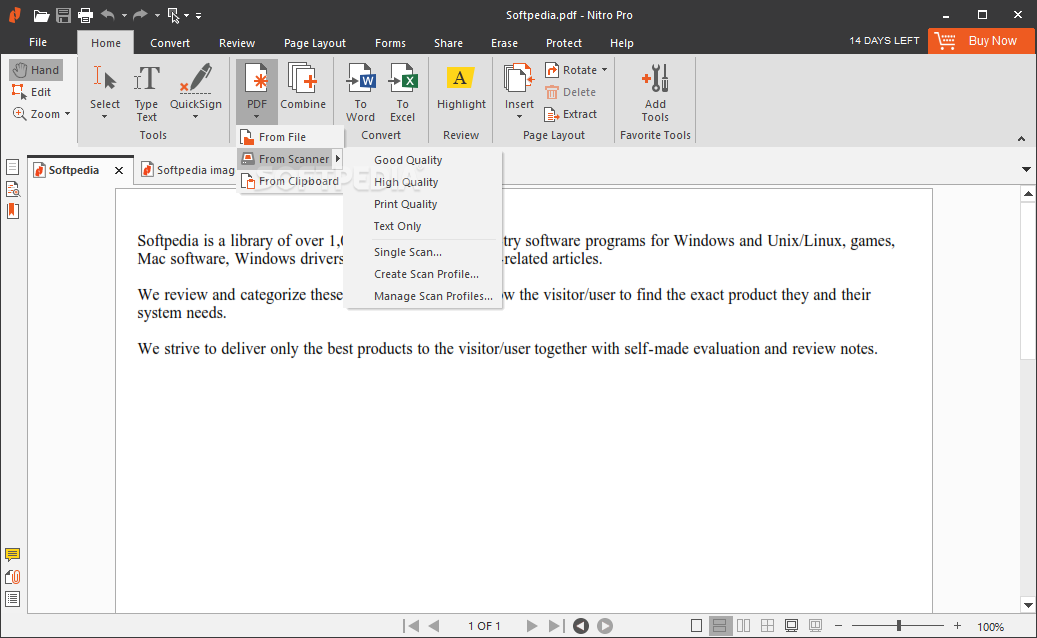Go to the next page arrow

532,626
